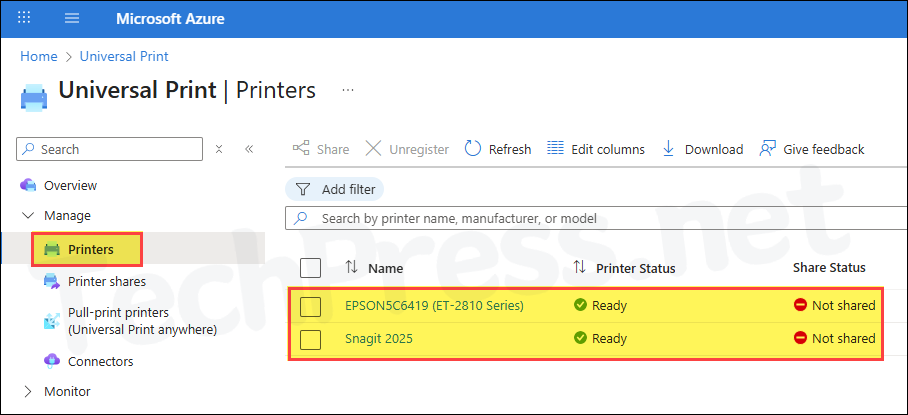
Task: Open the Snagit 2025 printer
Action: [x=379, y=339]
